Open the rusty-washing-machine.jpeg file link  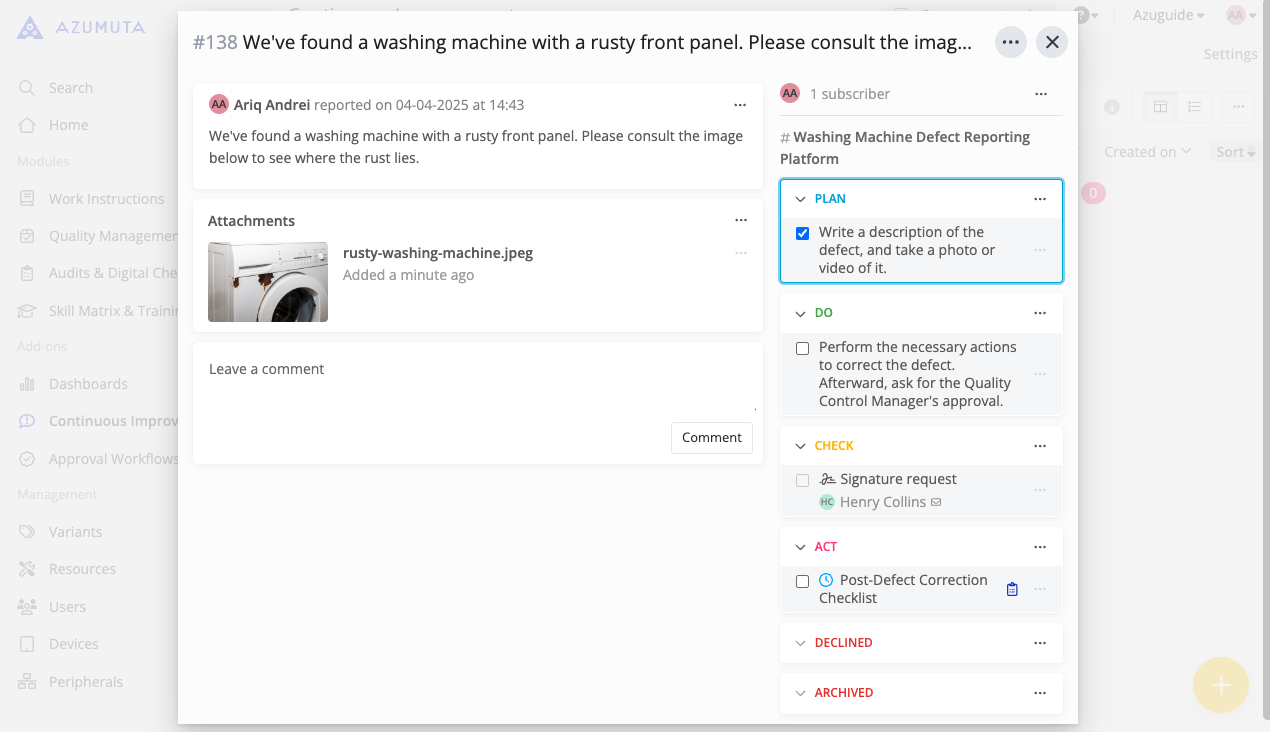(438, 253)
